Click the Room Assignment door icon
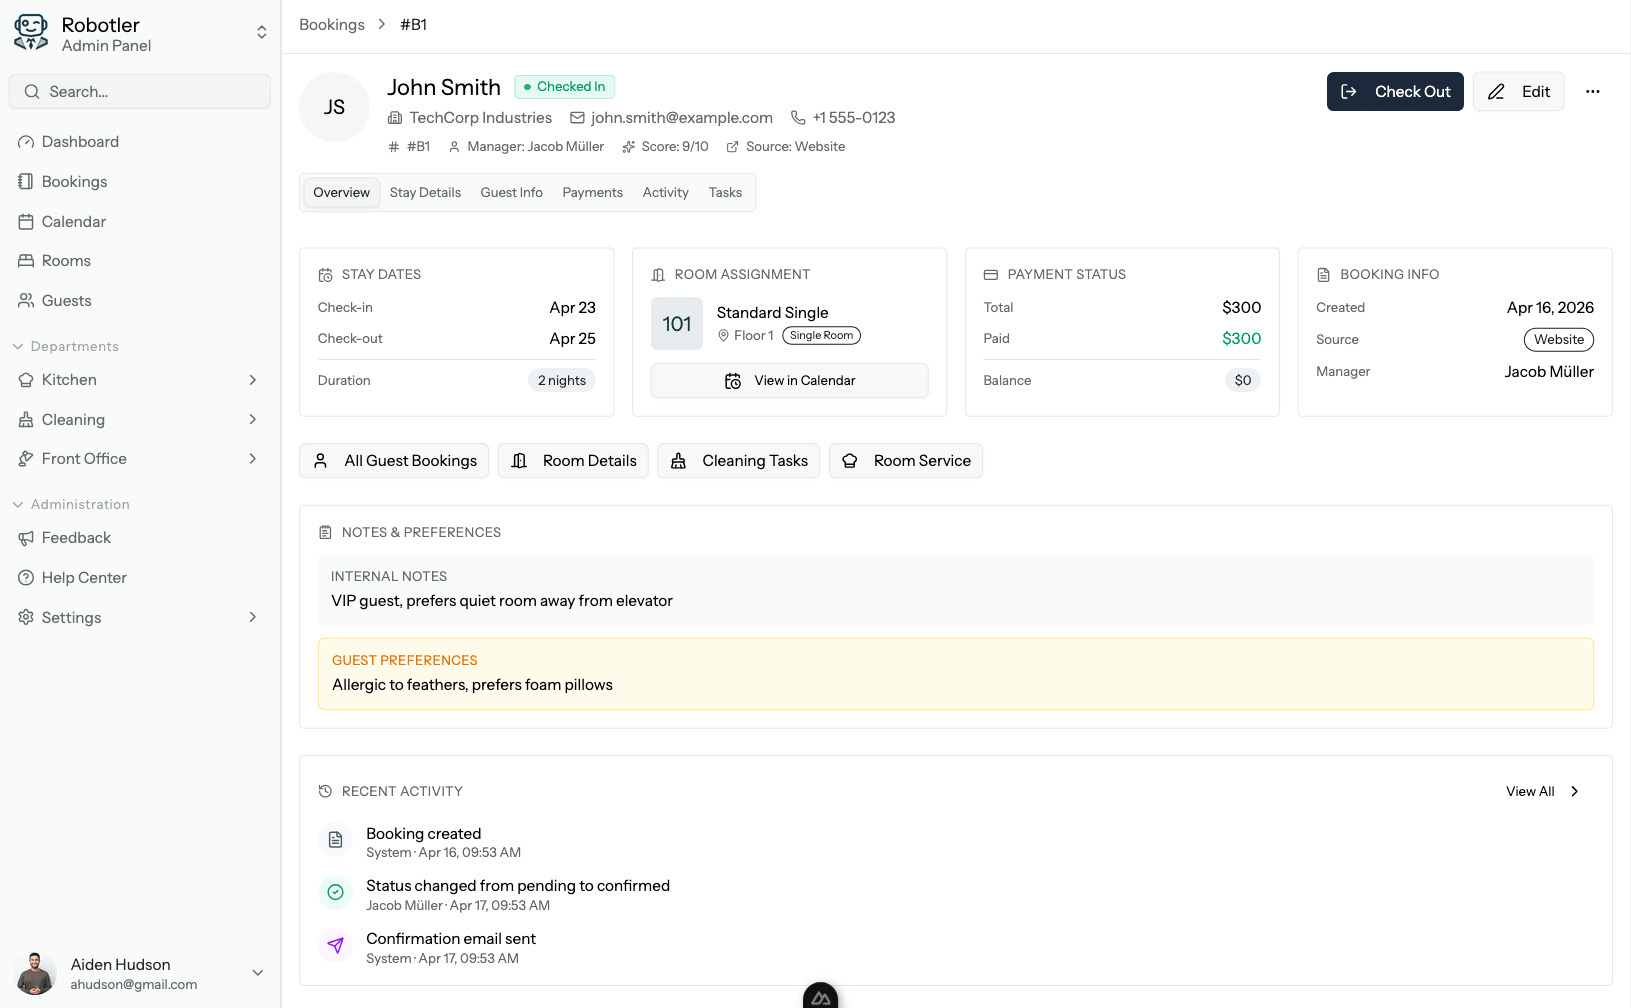Viewport: 1631px width, 1008px height. (x=658, y=275)
